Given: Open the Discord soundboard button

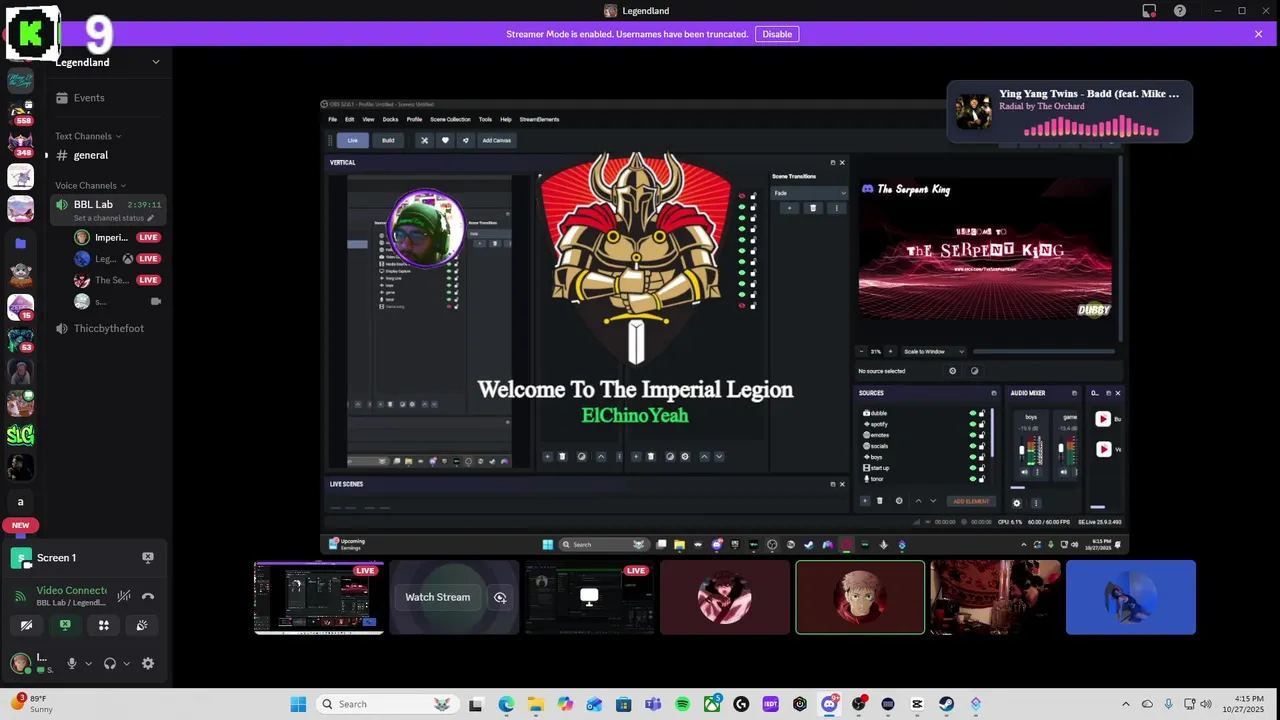Looking at the screenshot, I should point(142,625).
